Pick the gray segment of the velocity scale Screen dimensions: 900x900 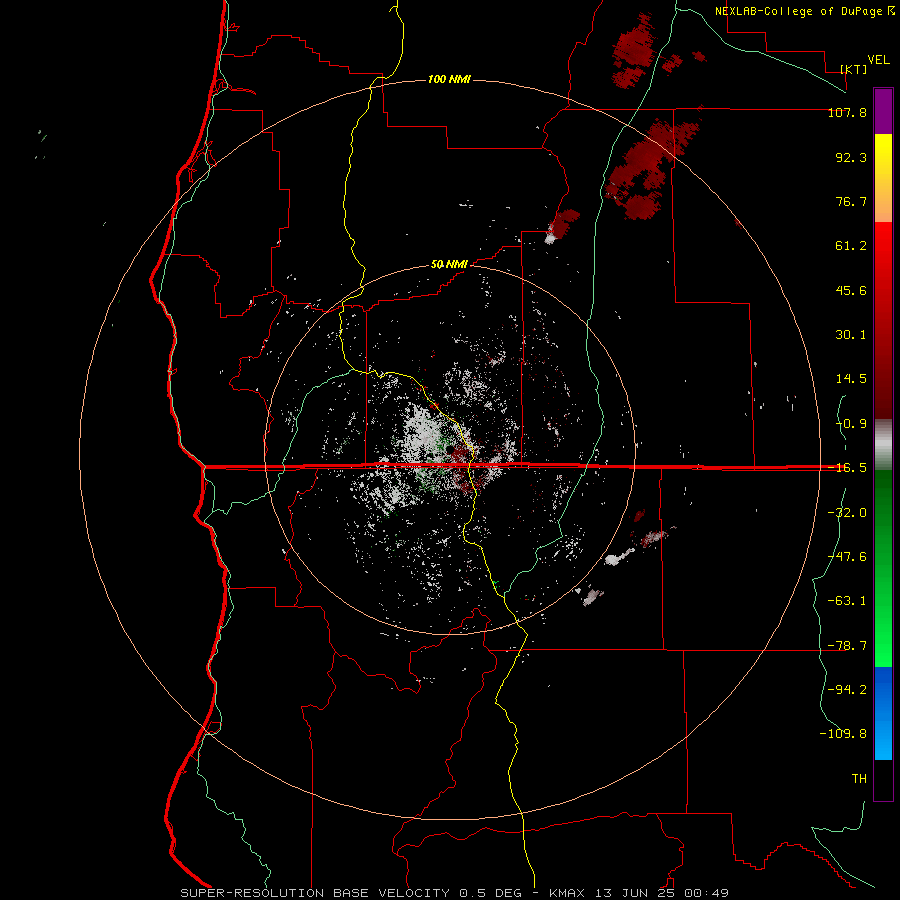click(x=883, y=444)
